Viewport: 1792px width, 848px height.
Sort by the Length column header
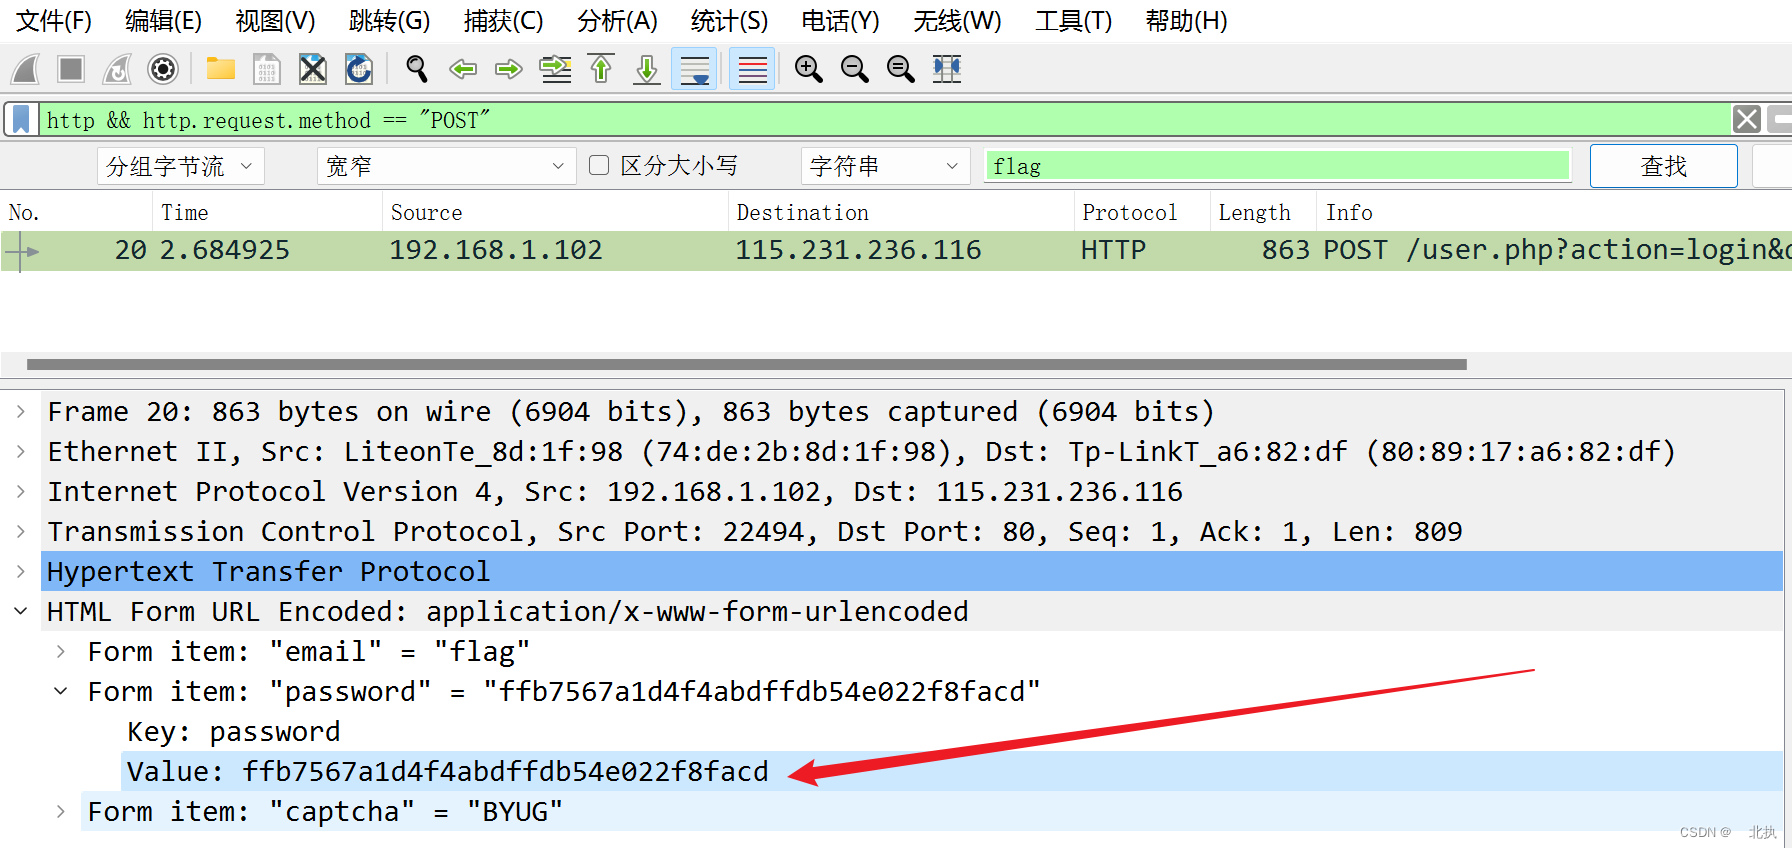pyautogui.click(x=1264, y=212)
